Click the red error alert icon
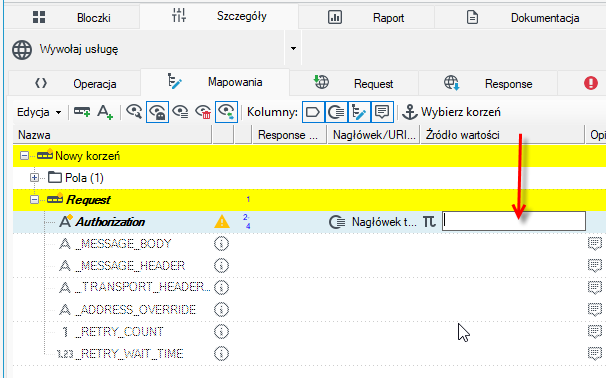The height and width of the screenshot is (378, 606). [591, 83]
